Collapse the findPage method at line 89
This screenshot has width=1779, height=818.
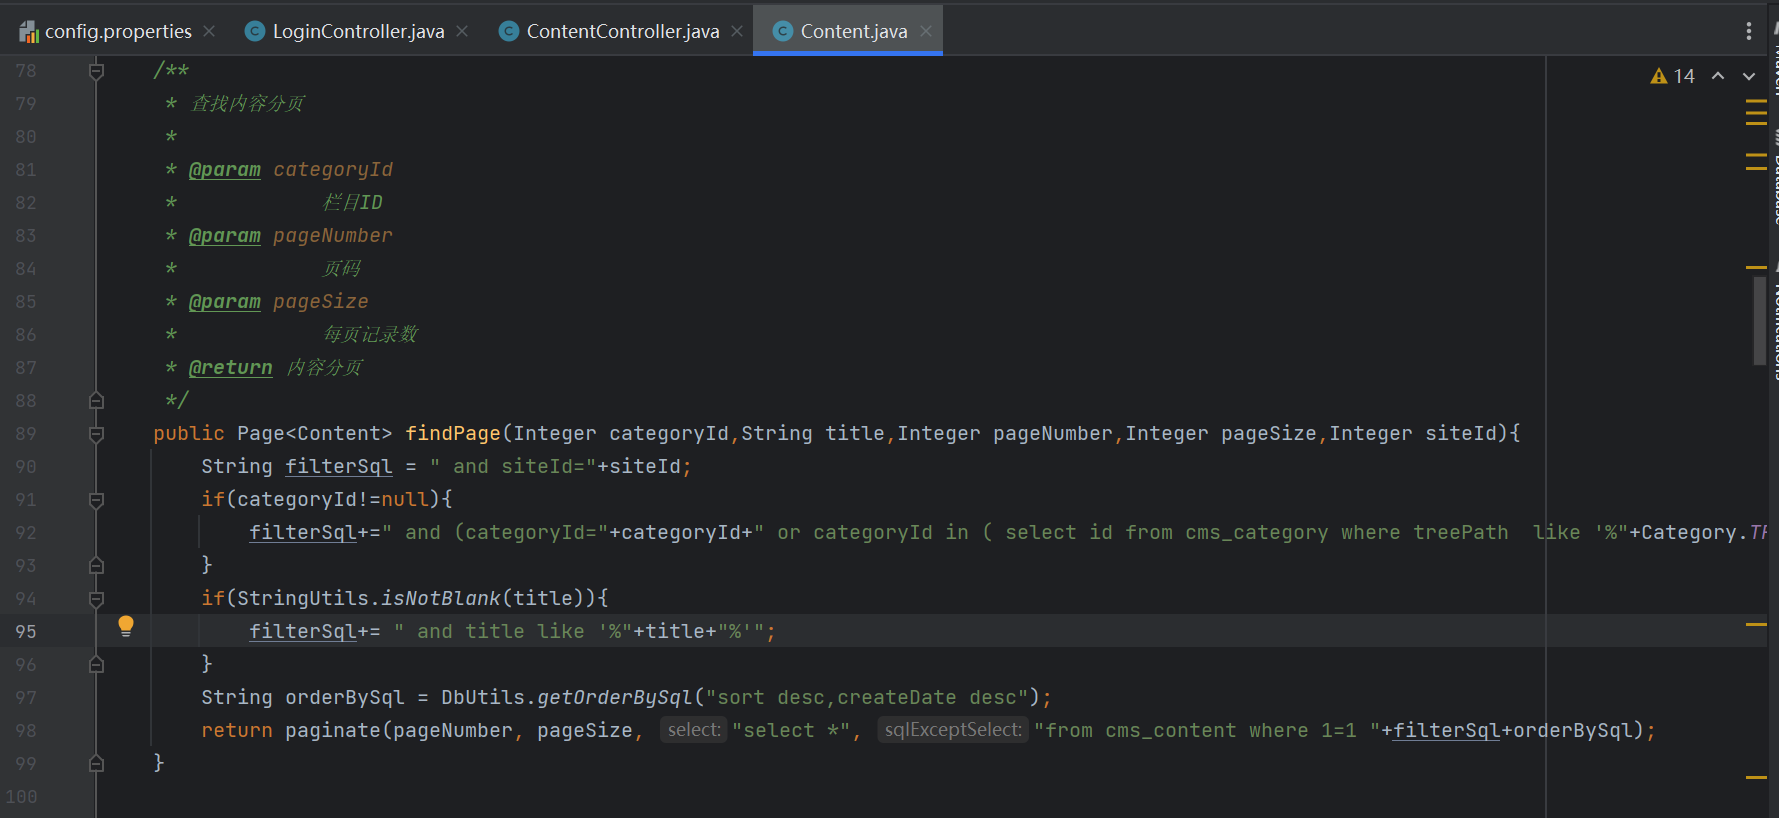tap(96, 434)
